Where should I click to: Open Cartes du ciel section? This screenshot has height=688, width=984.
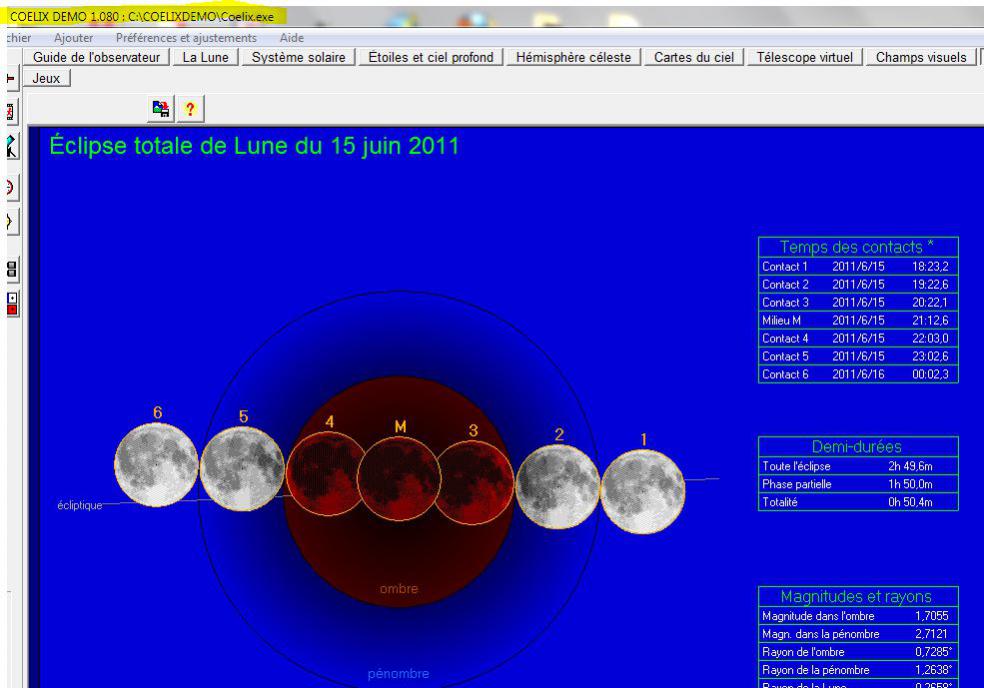pos(694,57)
